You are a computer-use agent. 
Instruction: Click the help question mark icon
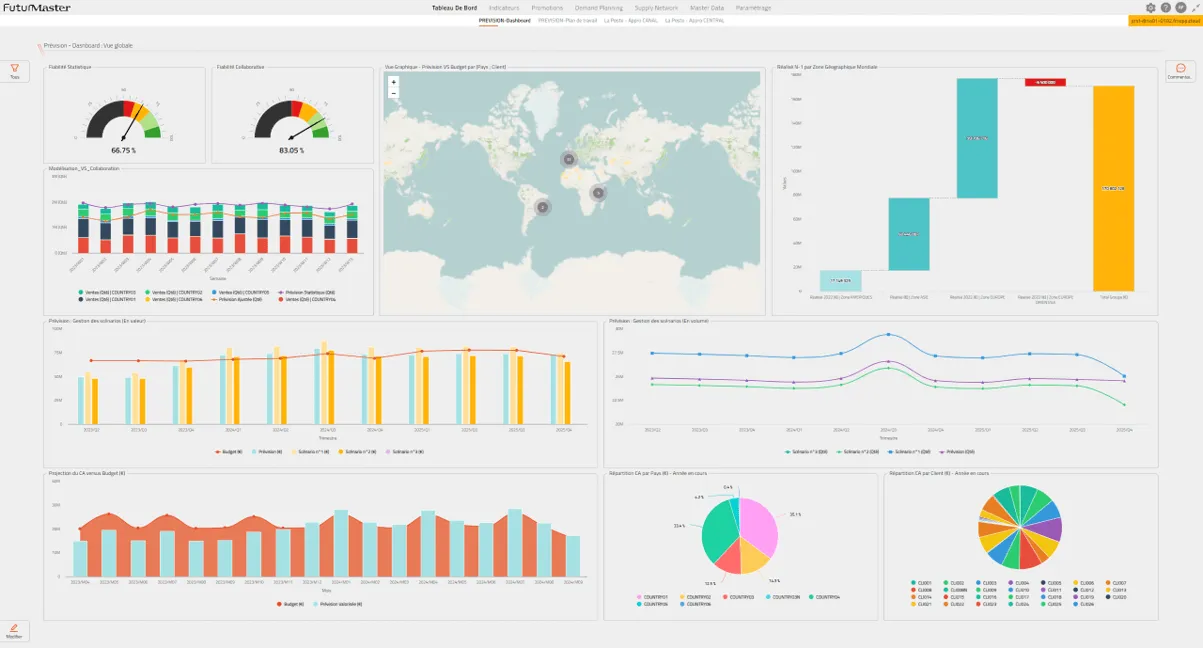[x=1164, y=7]
